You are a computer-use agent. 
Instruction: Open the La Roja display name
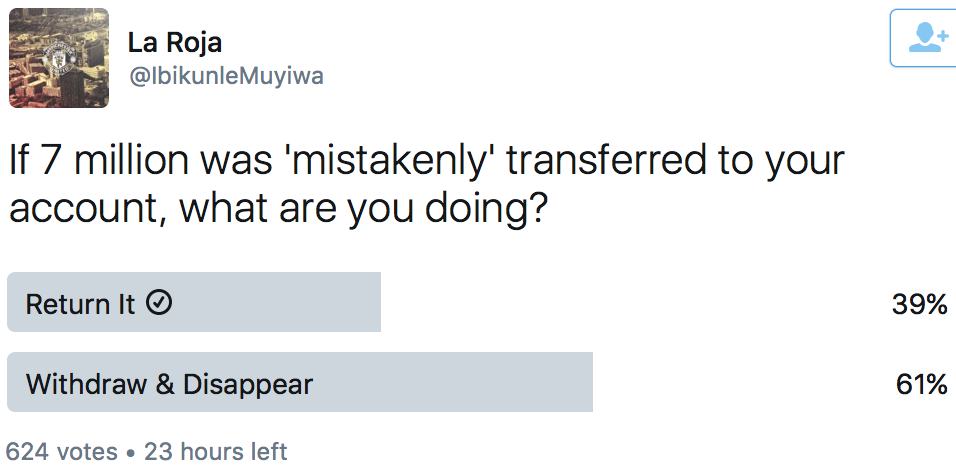coord(175,43)
